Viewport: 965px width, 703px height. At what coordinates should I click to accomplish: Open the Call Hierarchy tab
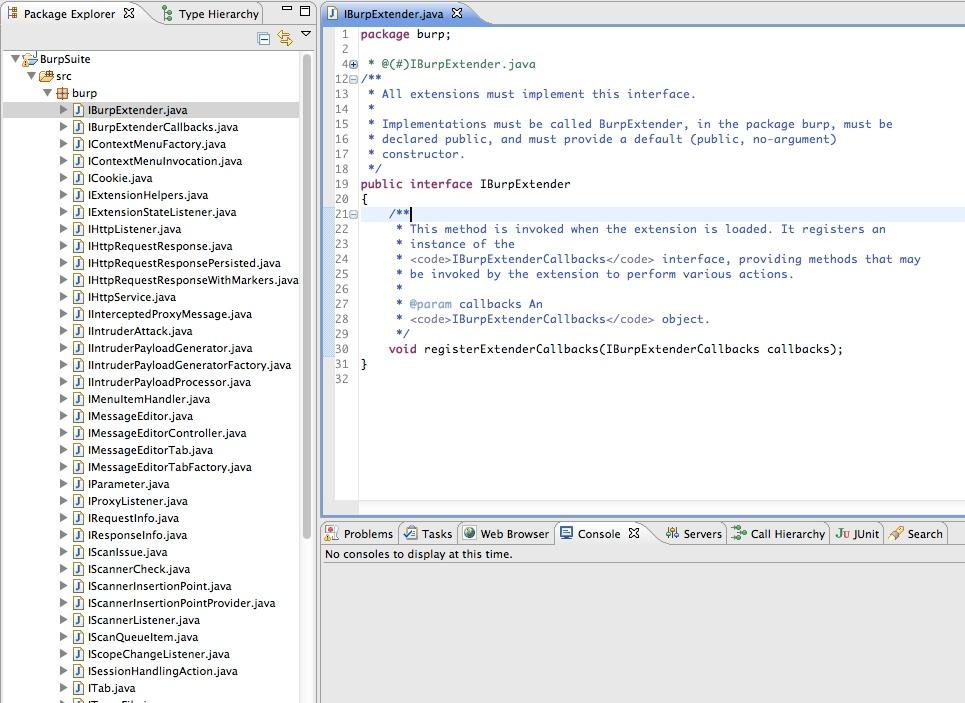pos(786,534)
